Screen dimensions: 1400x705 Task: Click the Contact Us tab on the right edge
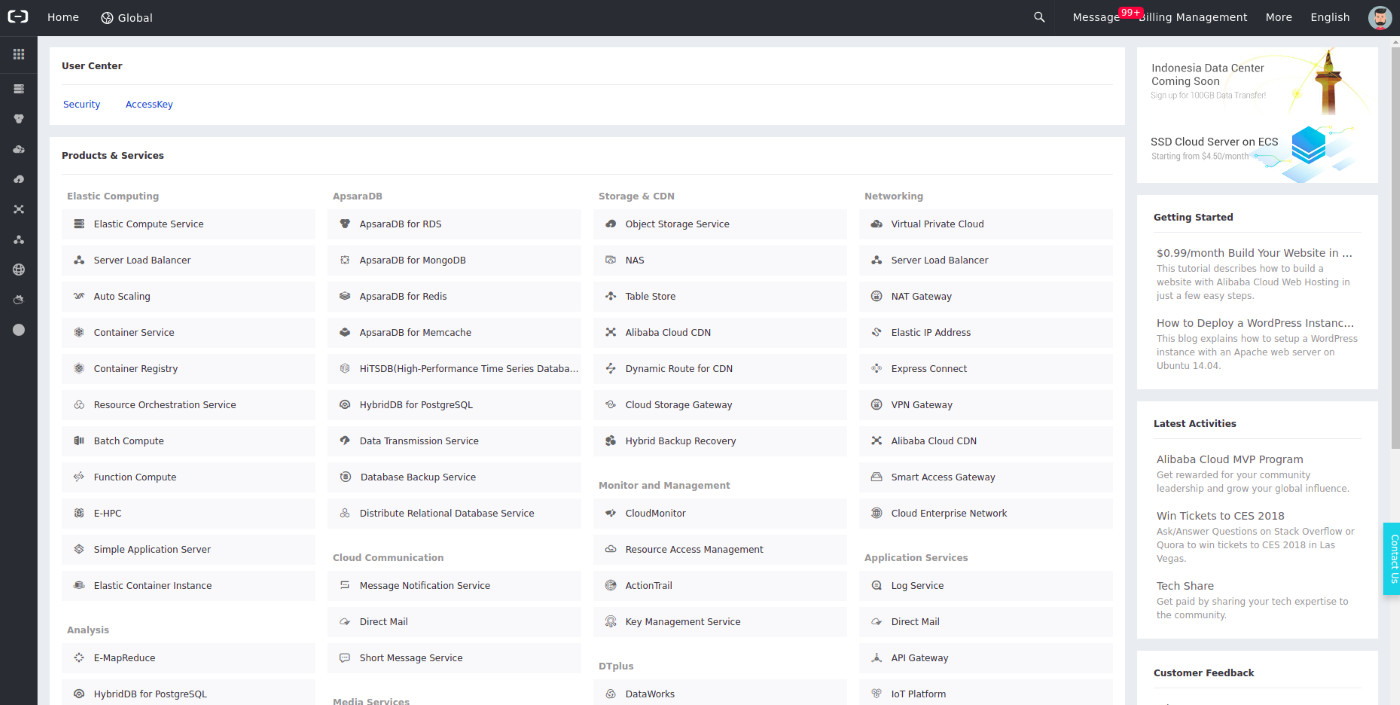(x=1394, y=559)
